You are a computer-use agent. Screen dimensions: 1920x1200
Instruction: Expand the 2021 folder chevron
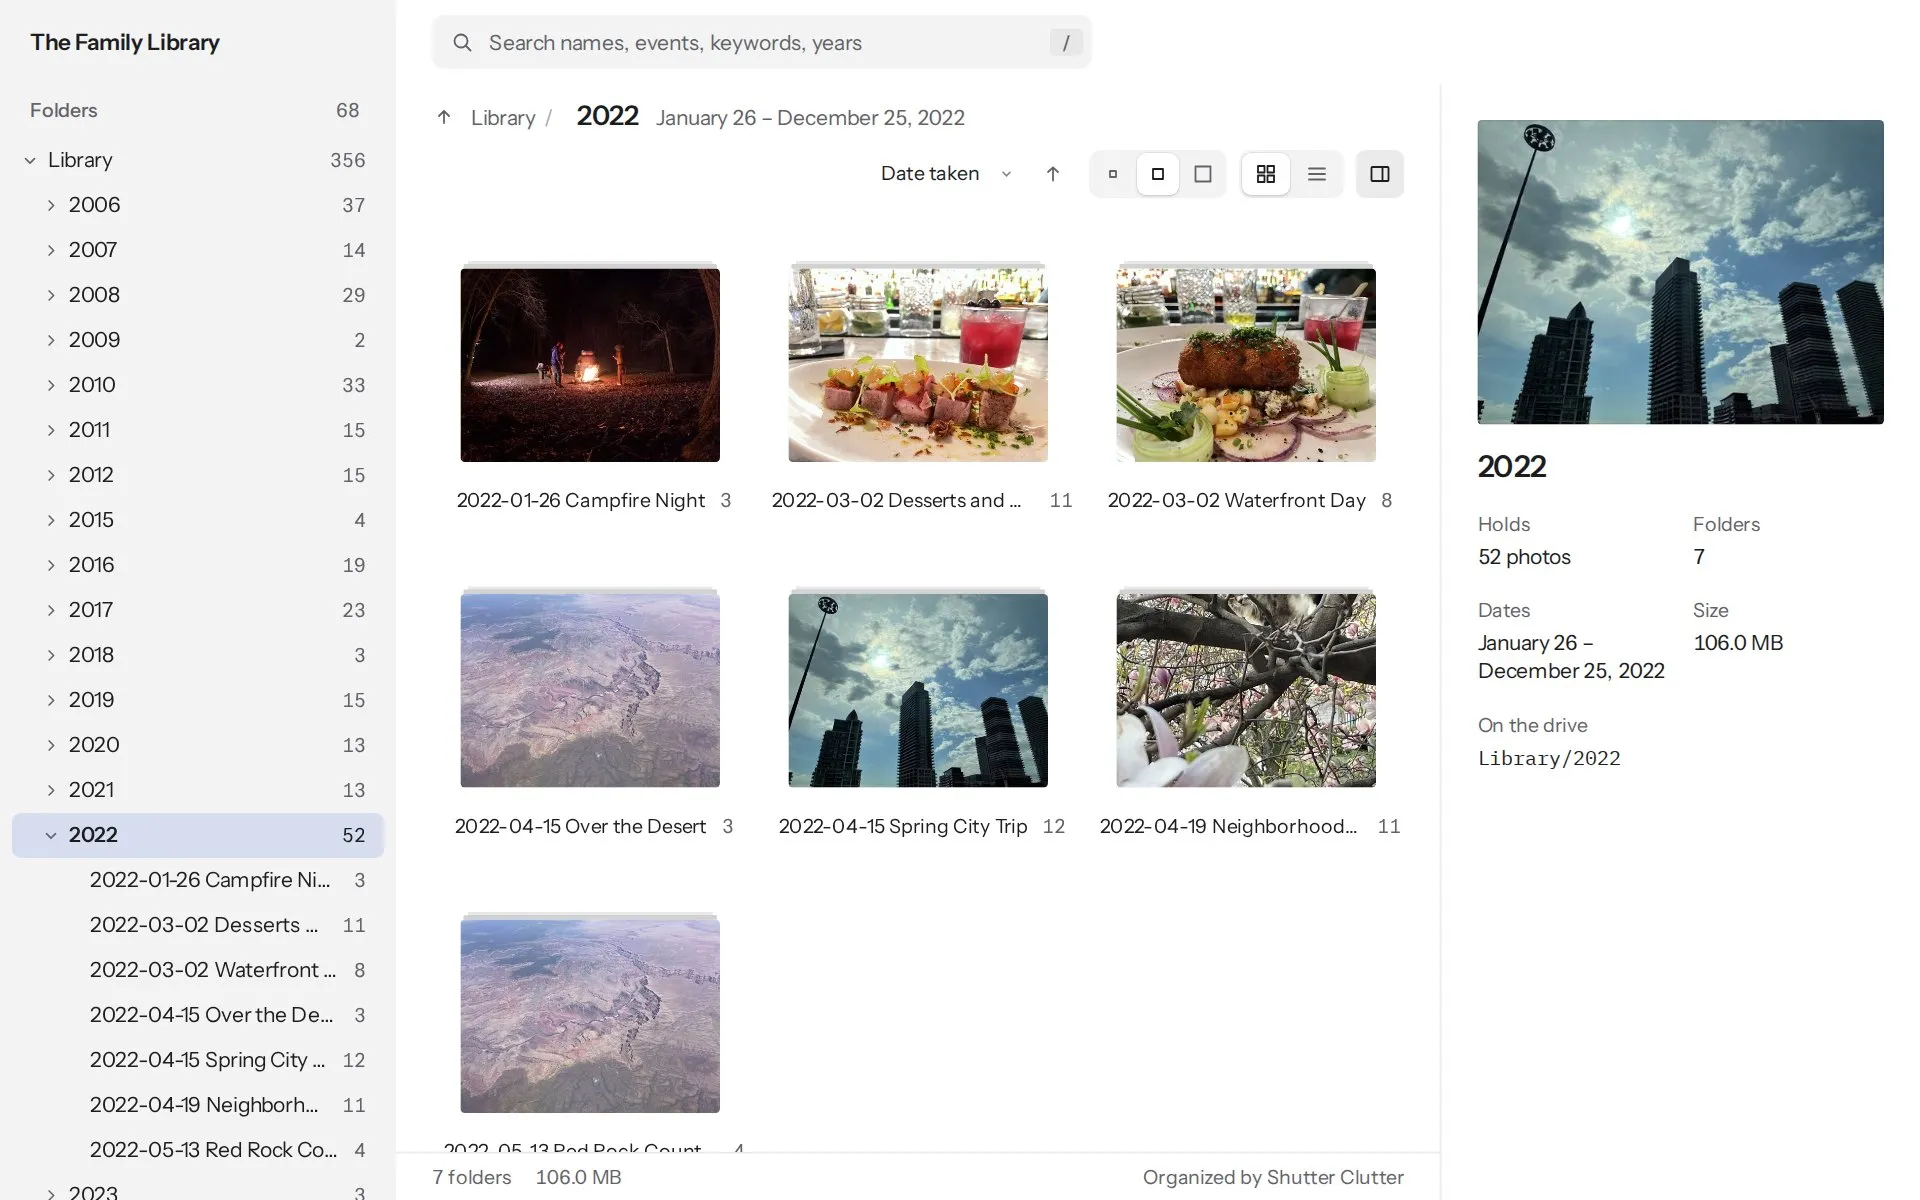pos(51,790)
